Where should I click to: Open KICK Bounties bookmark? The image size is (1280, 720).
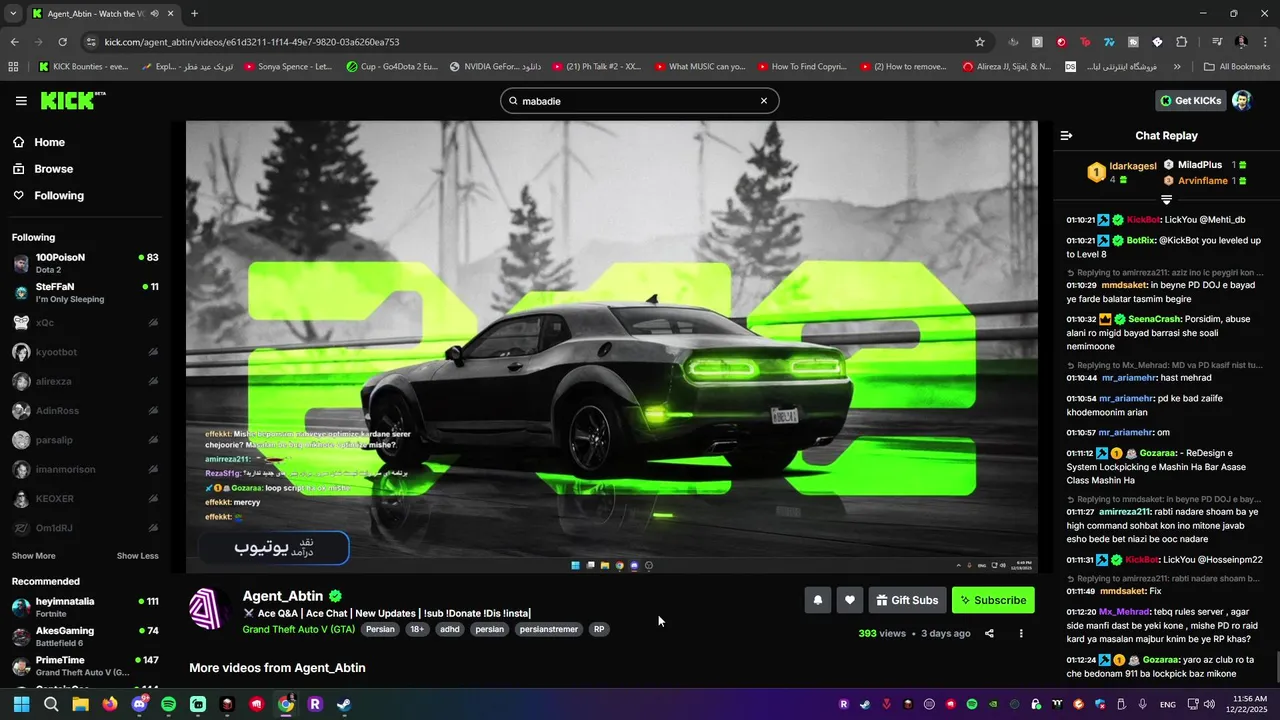(84, 67)
